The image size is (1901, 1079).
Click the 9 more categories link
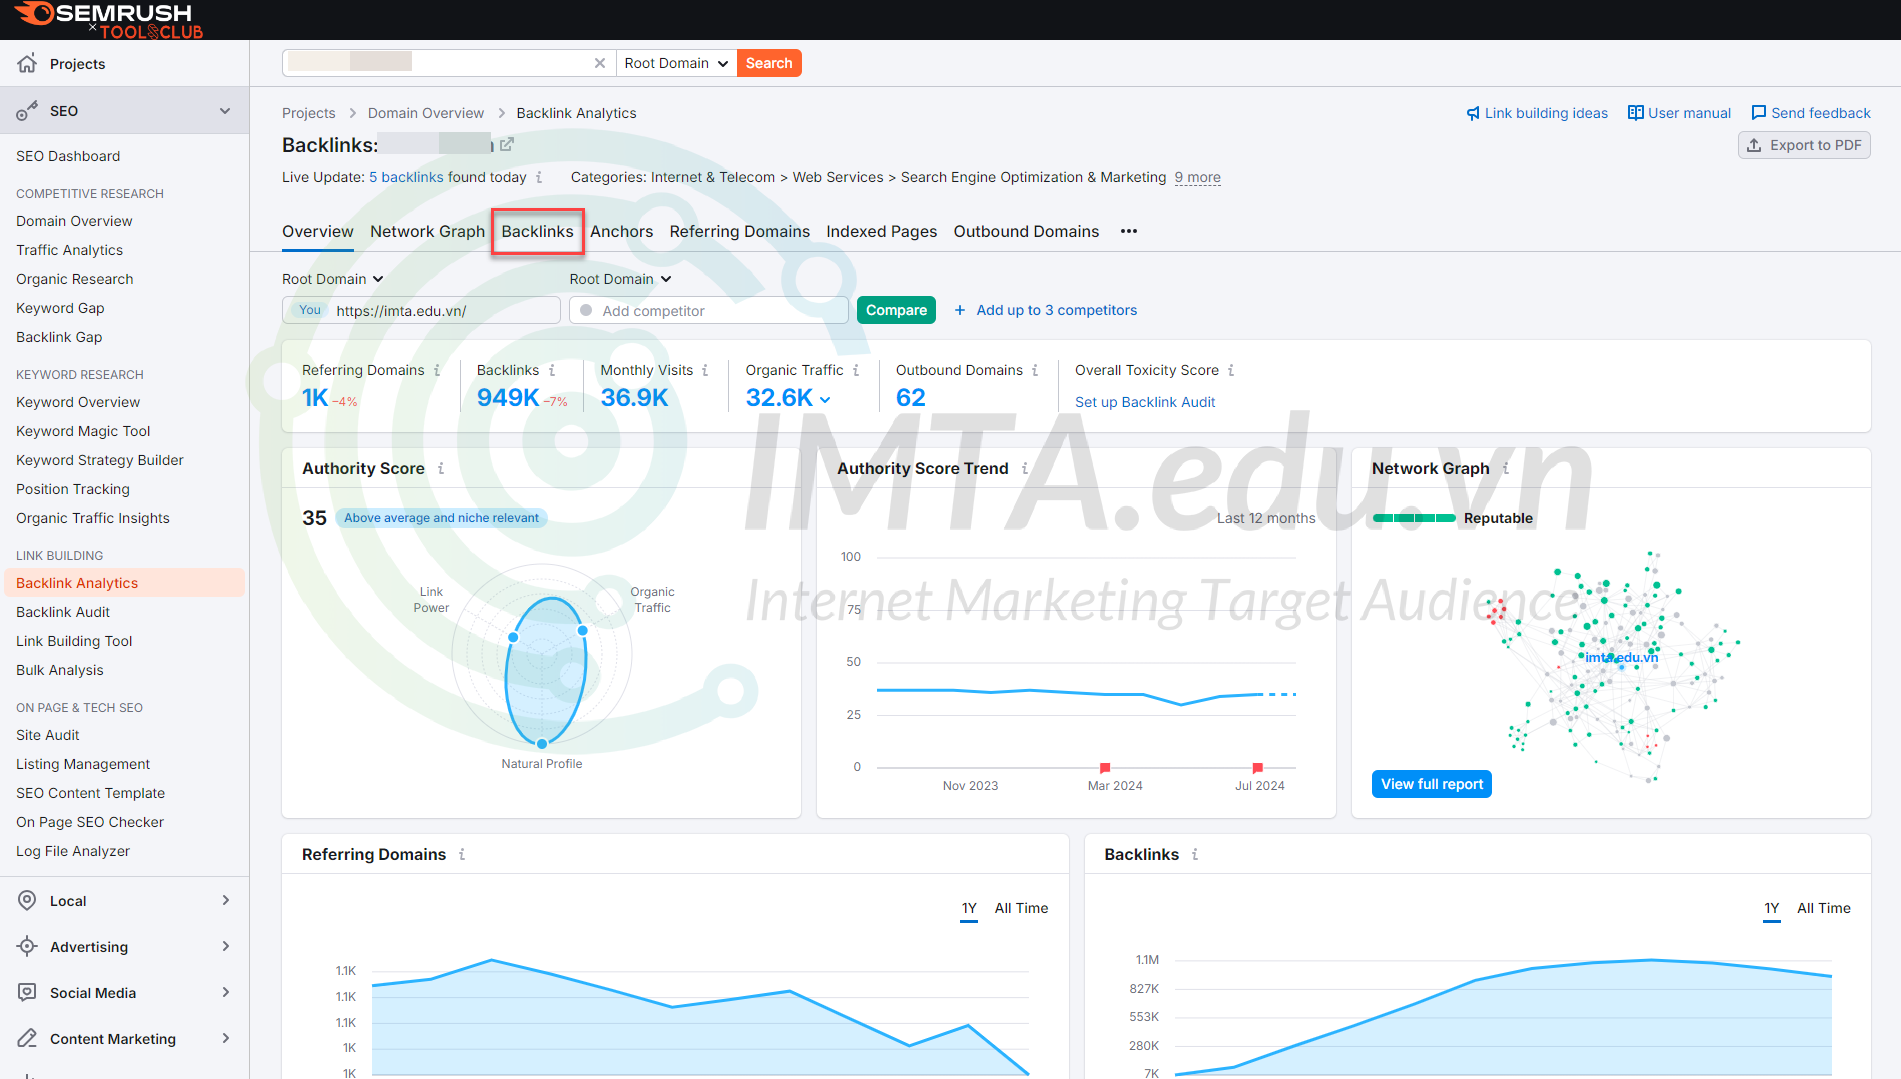pos(1198,177)
